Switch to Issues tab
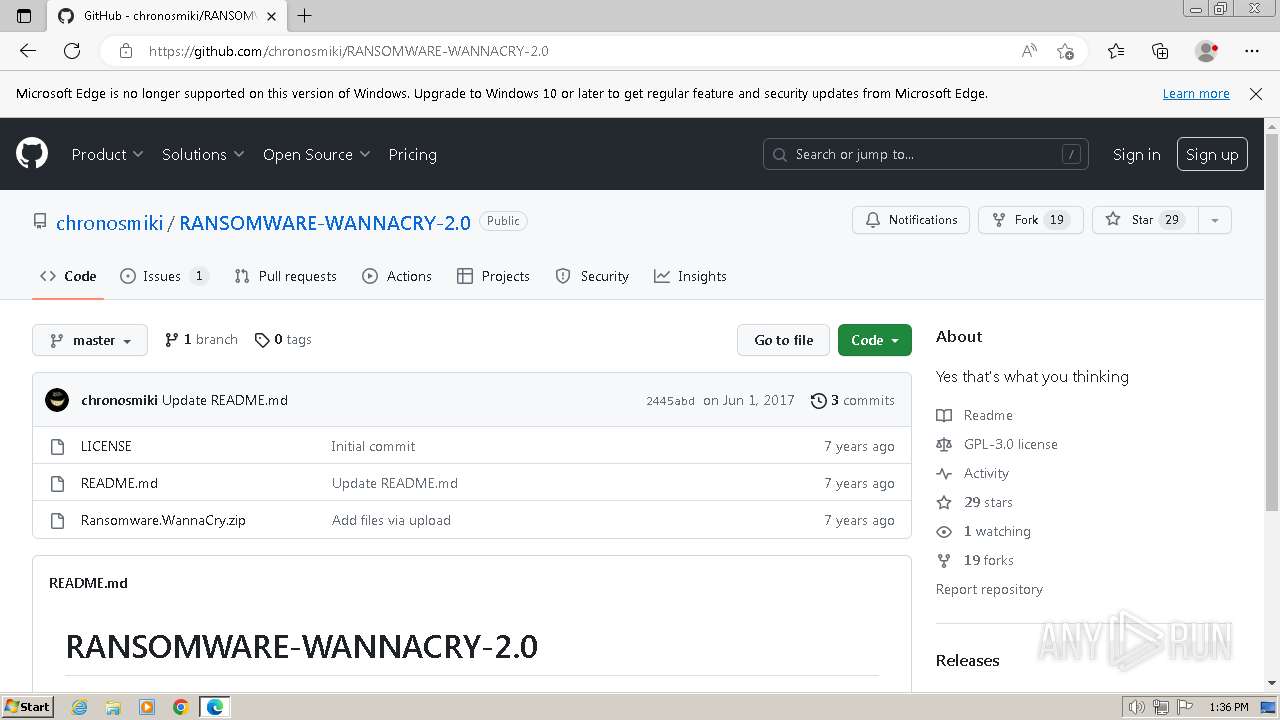This screenshot has height=720, width=1280. (164, 276)
